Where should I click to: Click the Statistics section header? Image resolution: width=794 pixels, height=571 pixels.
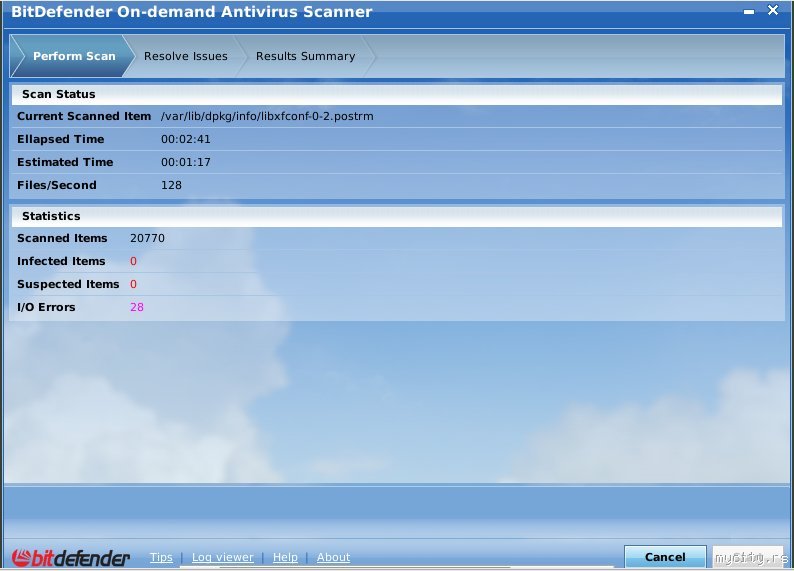tap(396, 216)
